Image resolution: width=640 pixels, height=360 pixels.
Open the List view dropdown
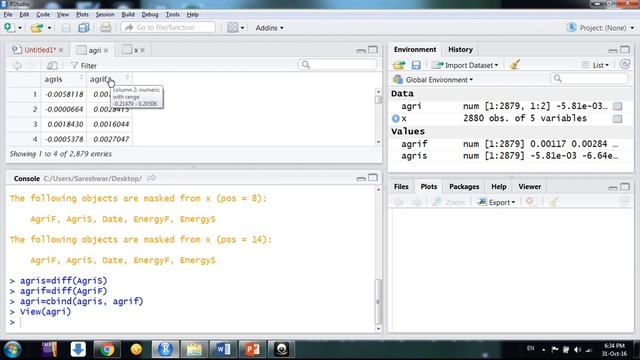coord(596,65)
